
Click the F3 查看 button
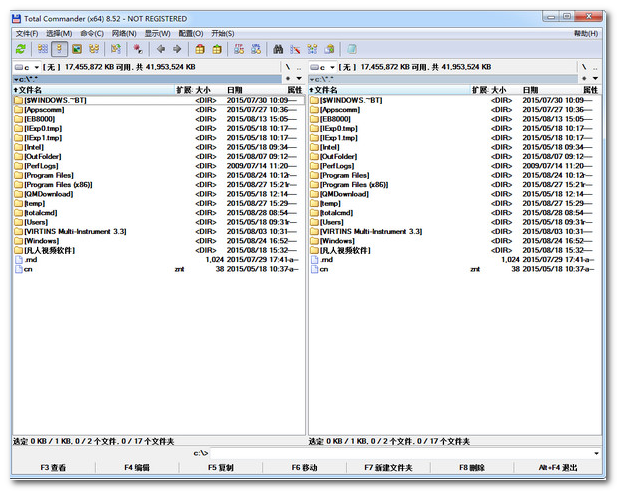[x=53, y=468]
